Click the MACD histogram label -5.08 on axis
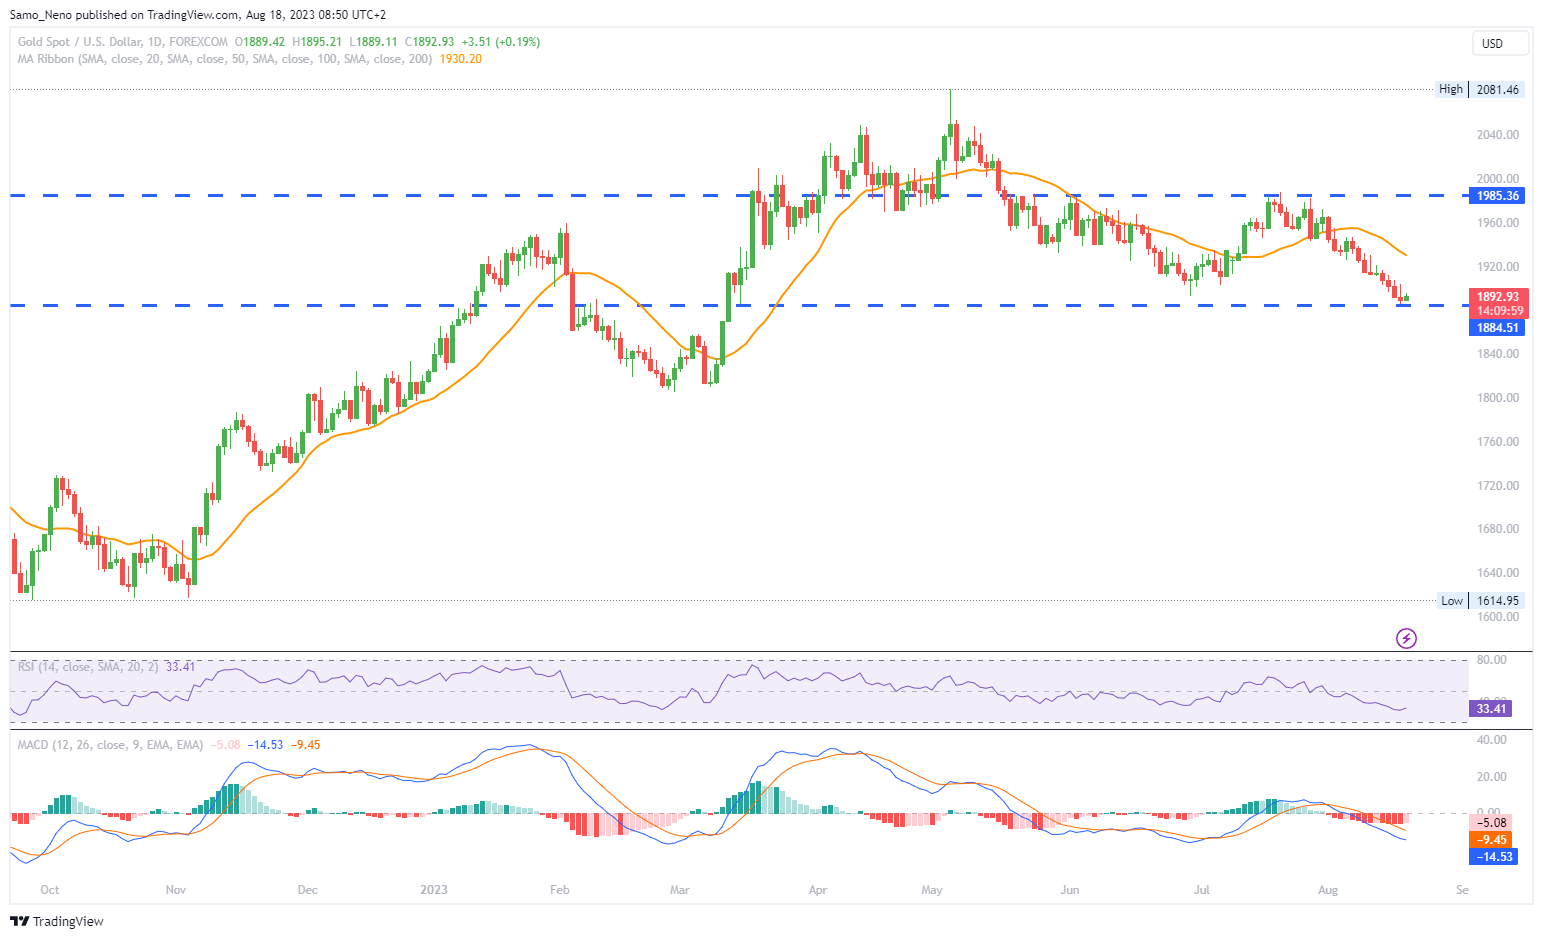This screenshot has width=1543, height=939. 1491,823
